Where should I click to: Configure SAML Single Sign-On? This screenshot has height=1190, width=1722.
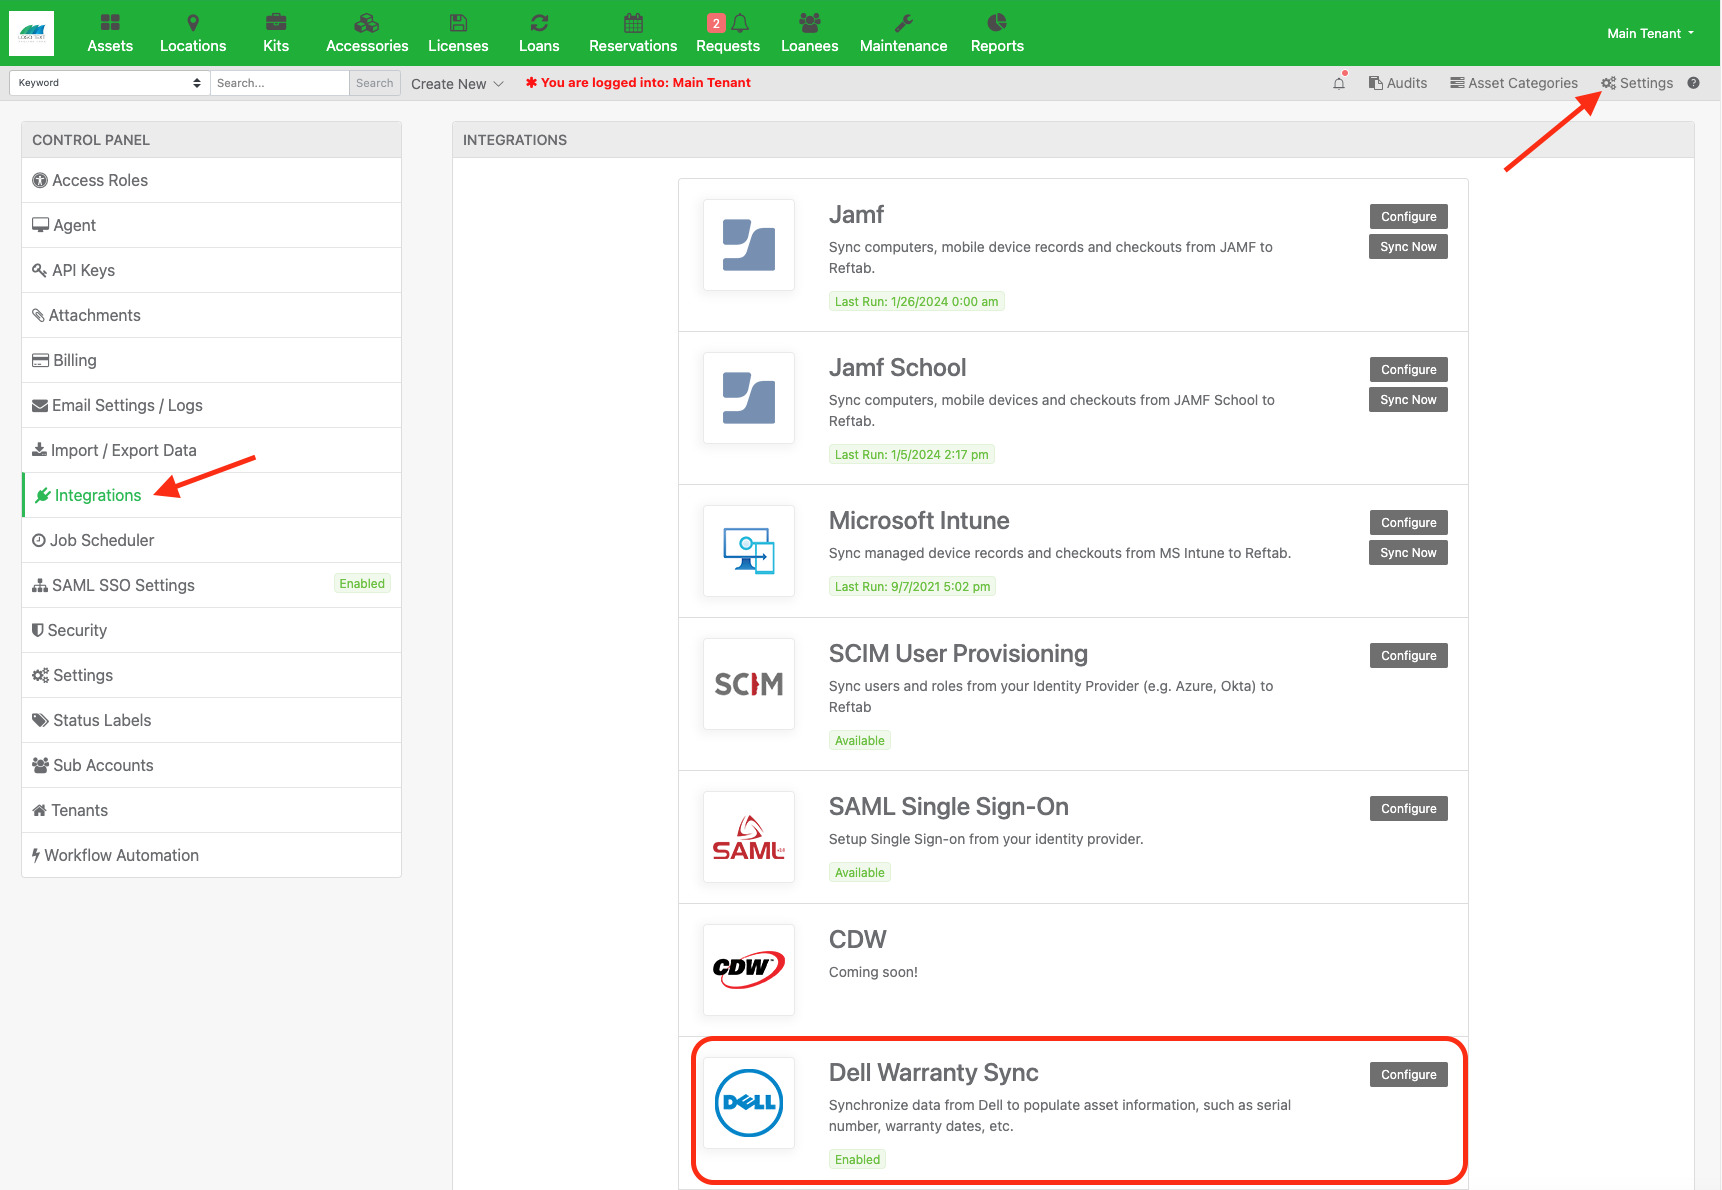1408,809
